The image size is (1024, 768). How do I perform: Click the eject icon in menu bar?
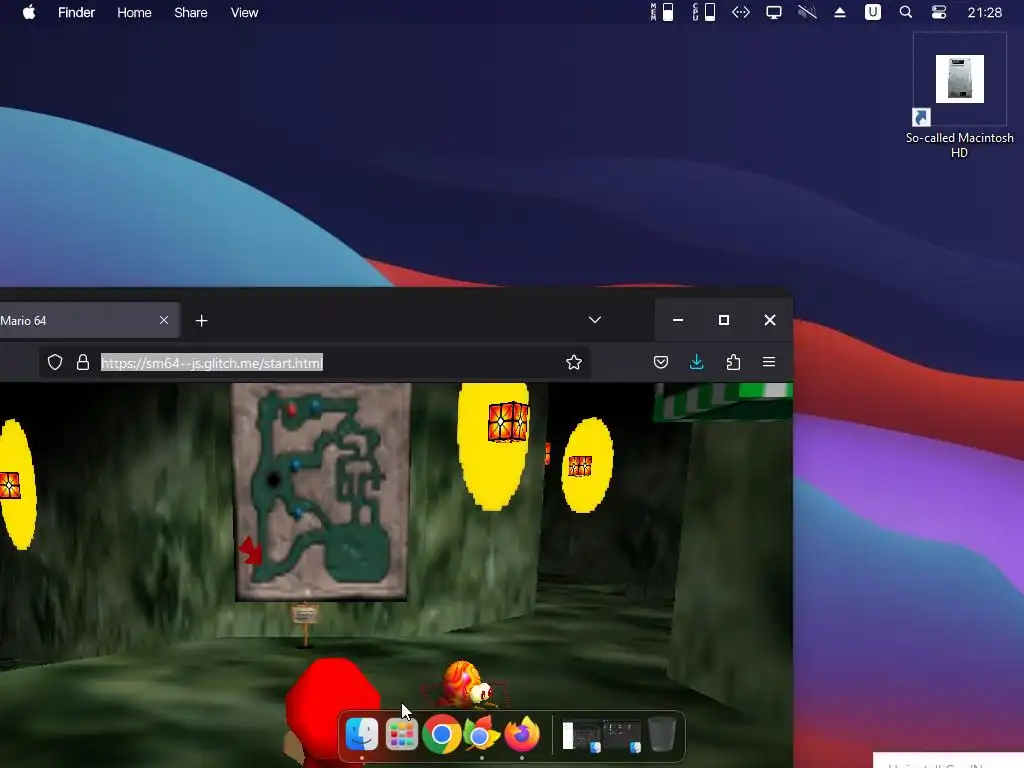[x=840, y=12]
